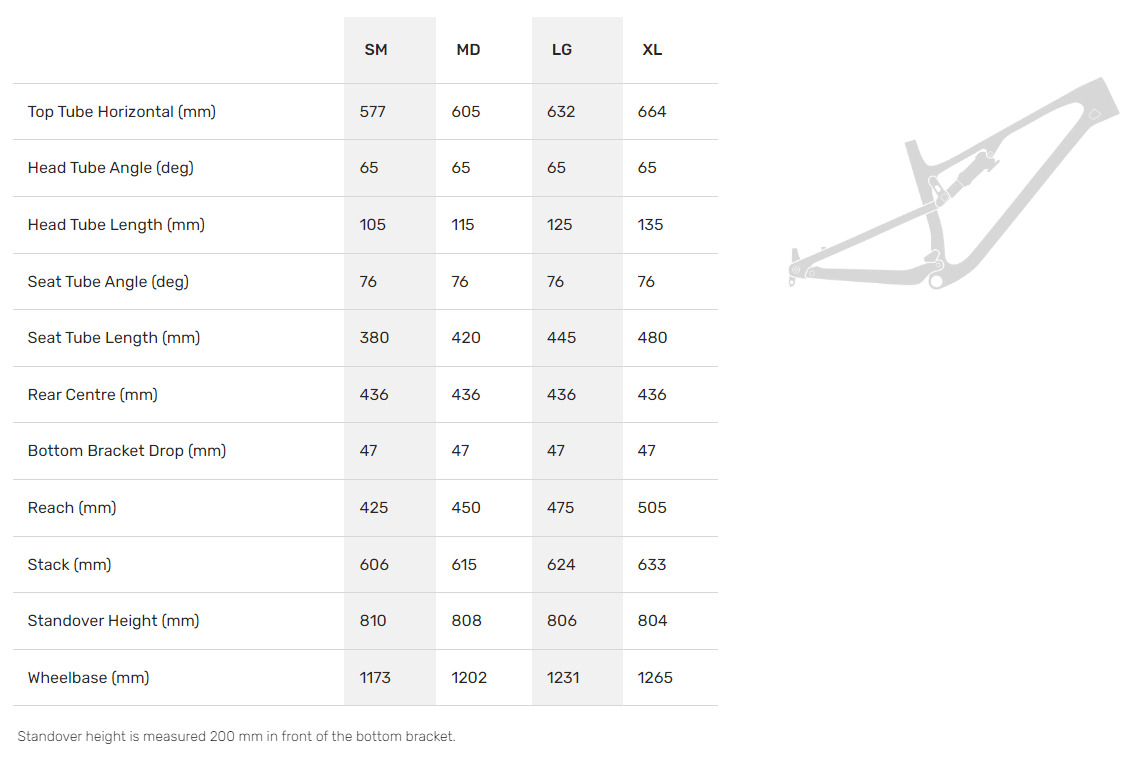1129x767 pixels.
Task: Select the Seat Tube Angle row label
Action: point(108,282)
